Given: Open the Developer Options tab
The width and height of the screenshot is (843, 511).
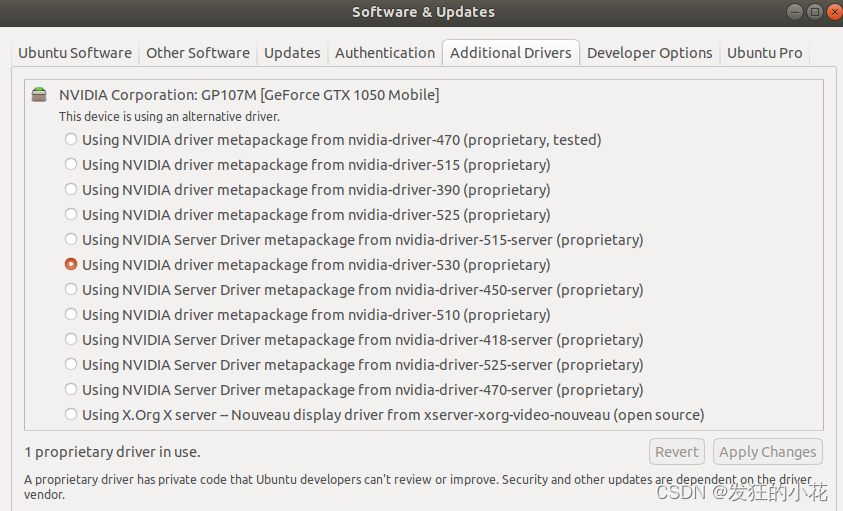Looking at the screenshot, I should click(649, 53).
